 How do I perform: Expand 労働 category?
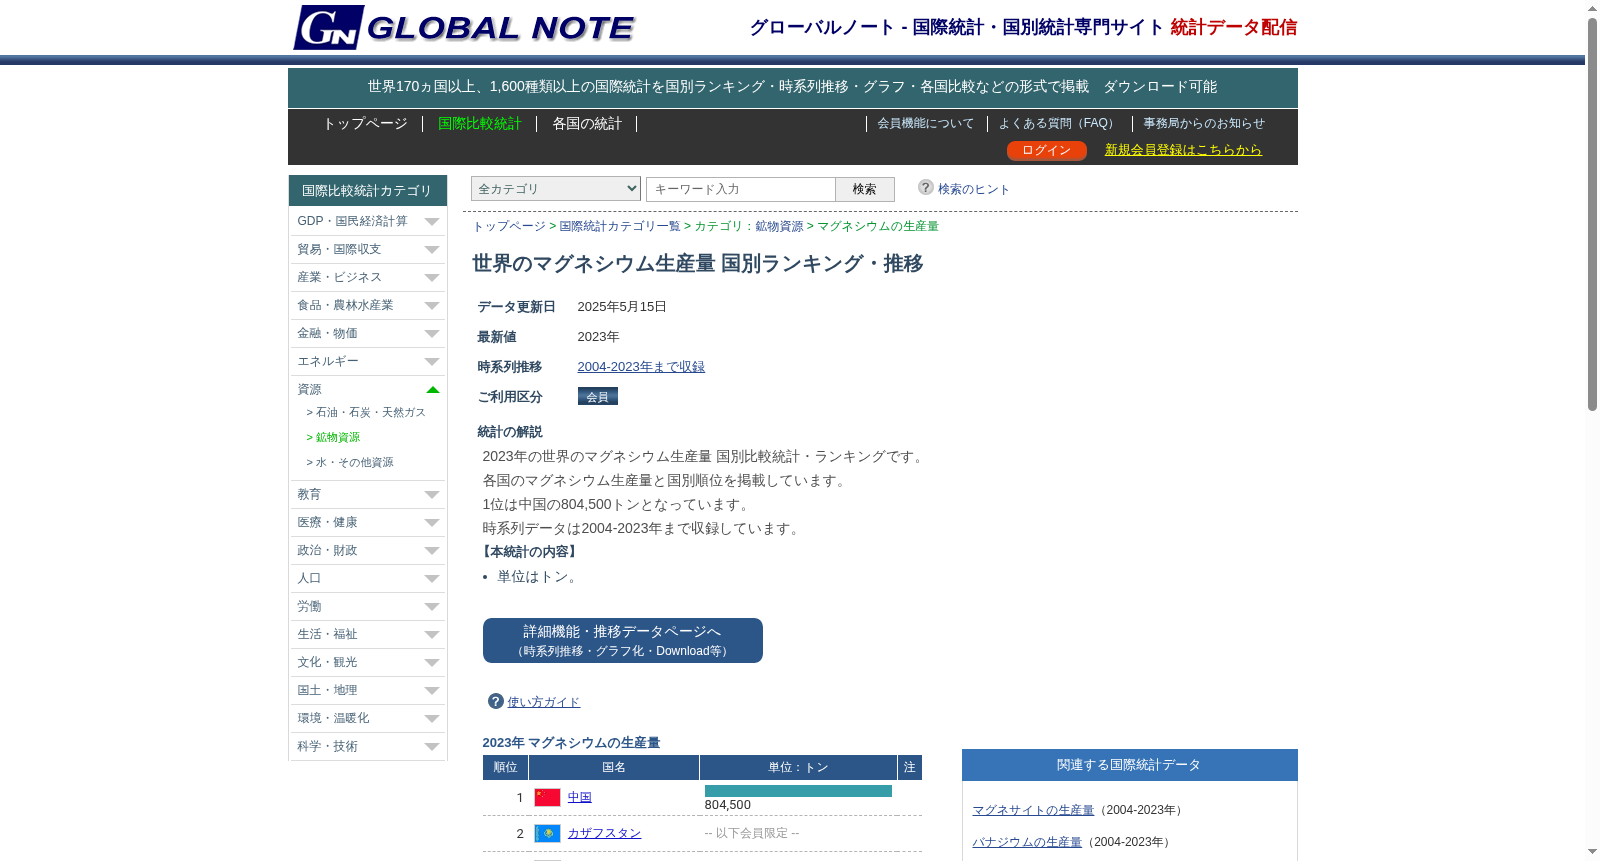(x=367, y=606)
